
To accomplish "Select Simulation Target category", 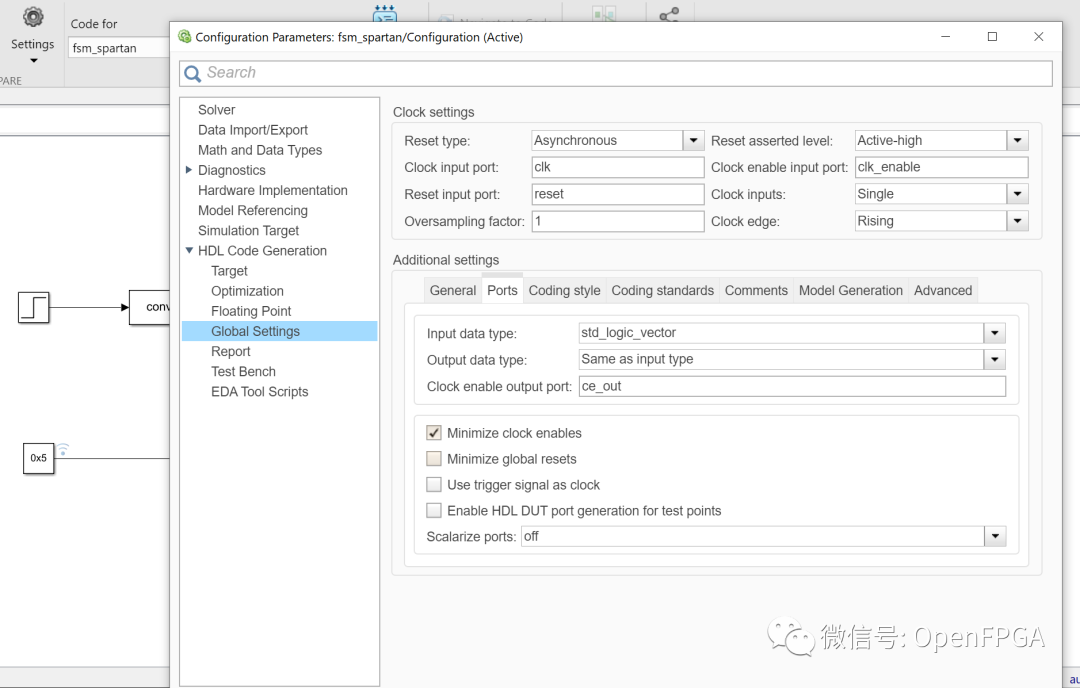I will 249,231.
